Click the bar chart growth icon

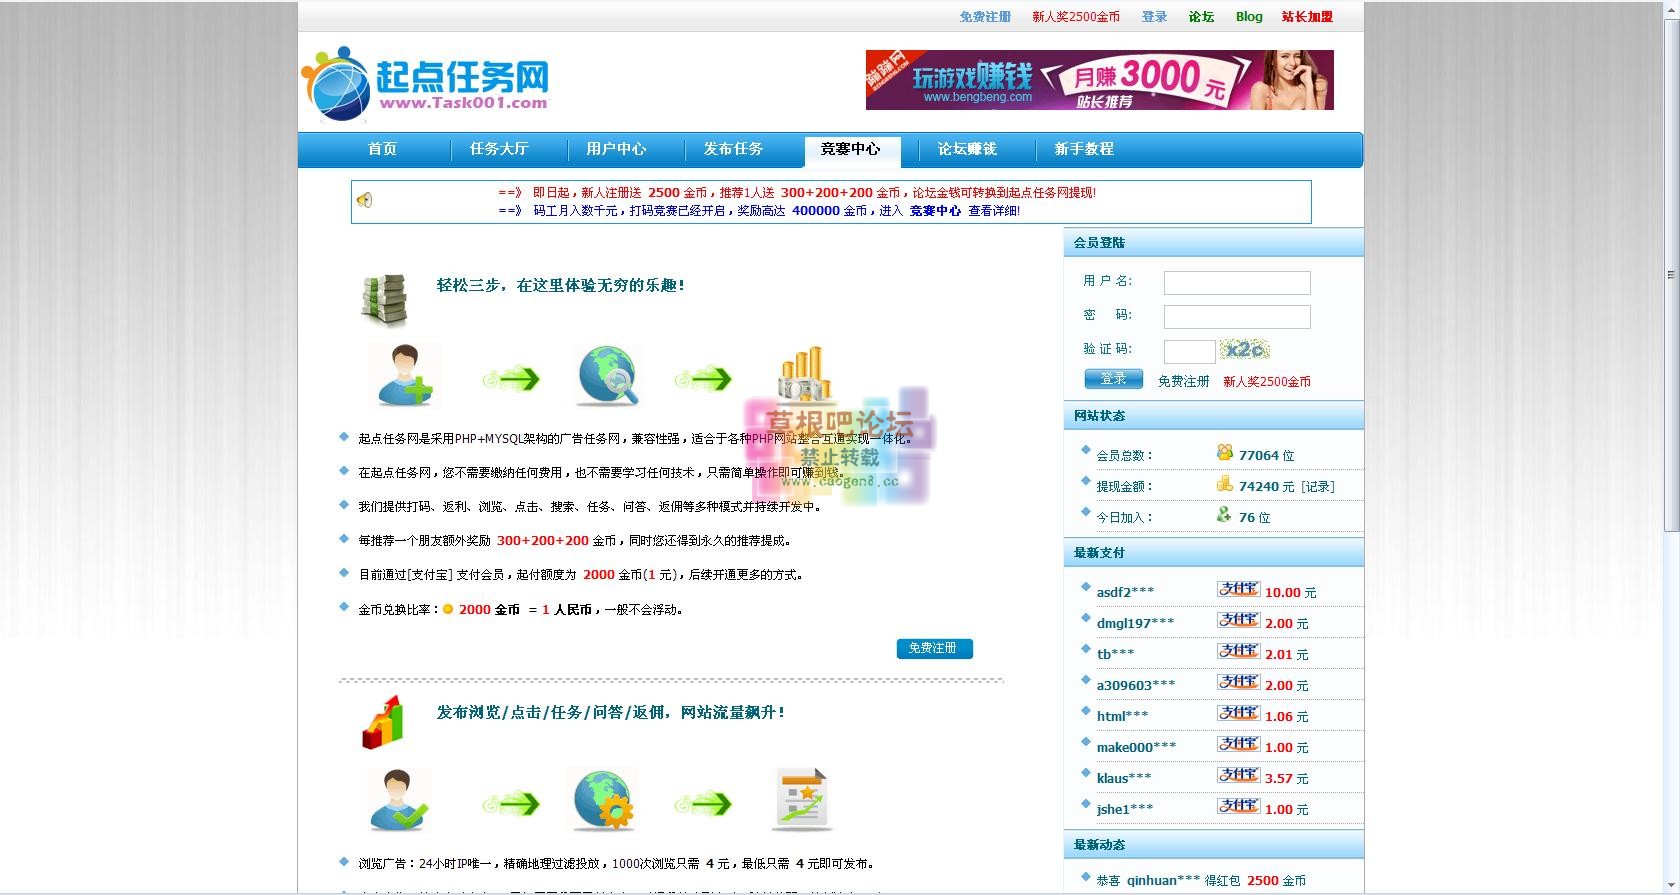pyautogui.click(x=383, y=723)
